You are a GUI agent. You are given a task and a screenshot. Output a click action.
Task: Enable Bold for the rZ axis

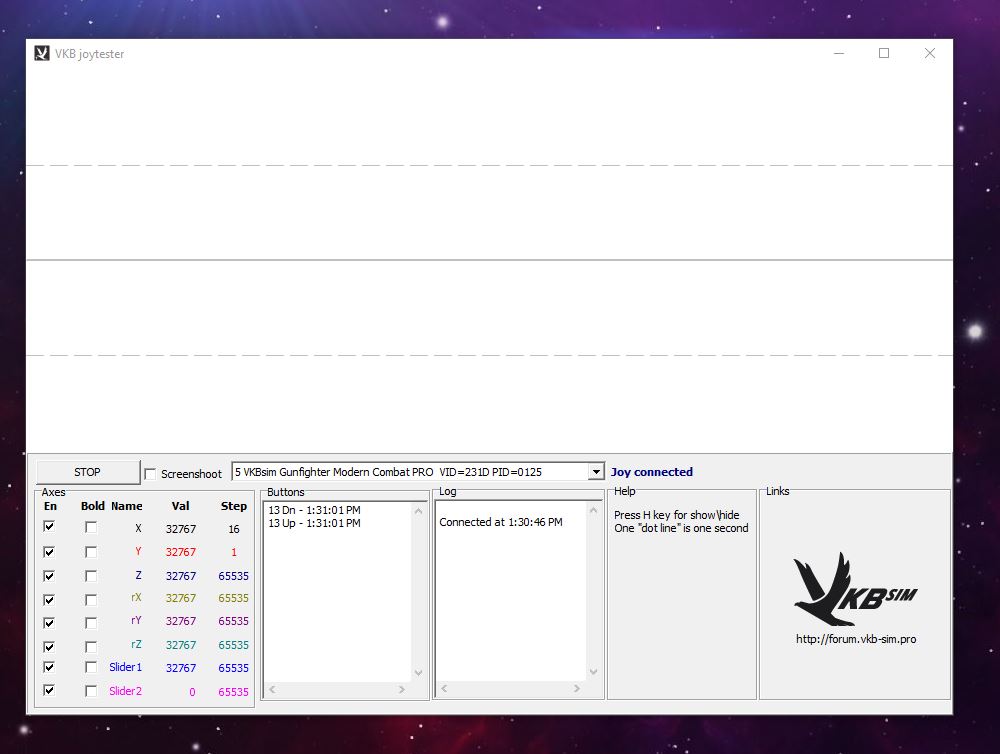click(x=91, y=647)
